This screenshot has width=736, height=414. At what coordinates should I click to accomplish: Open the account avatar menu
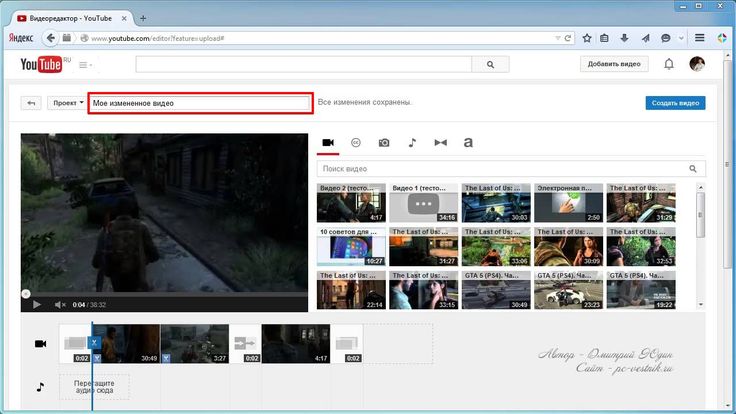click(697, 64)
